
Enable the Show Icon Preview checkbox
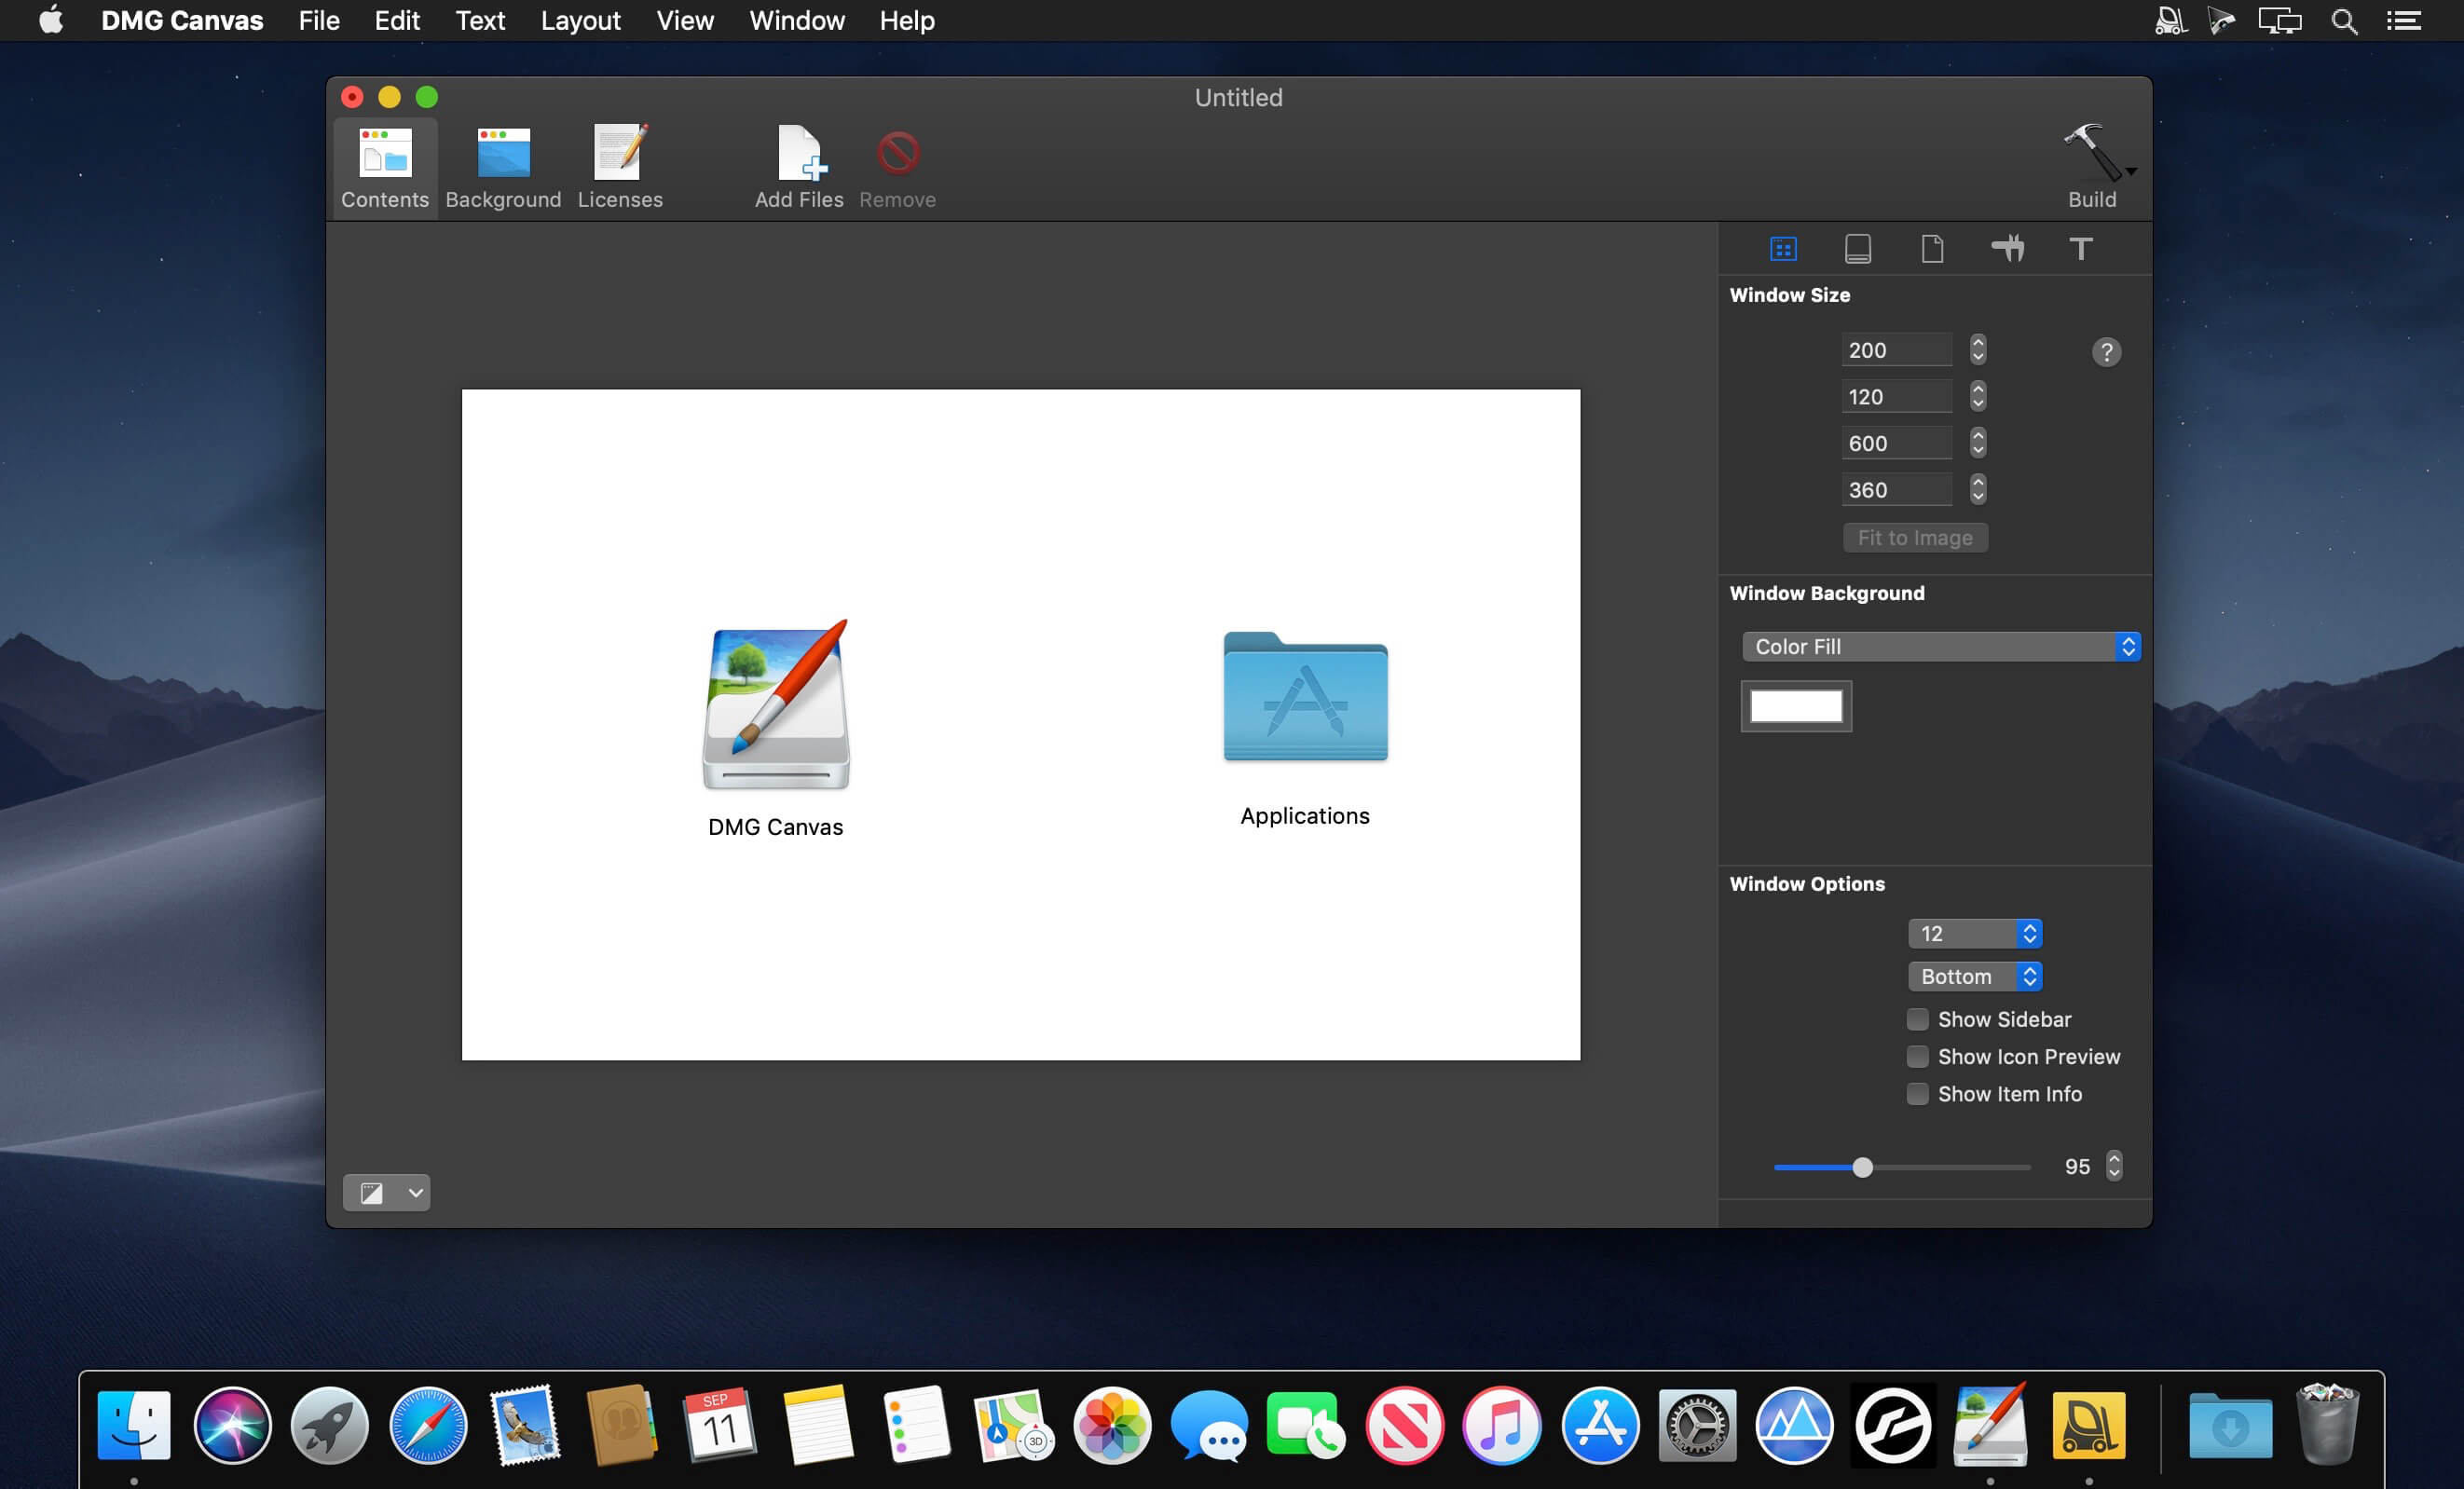[x=1917, y=1056]
